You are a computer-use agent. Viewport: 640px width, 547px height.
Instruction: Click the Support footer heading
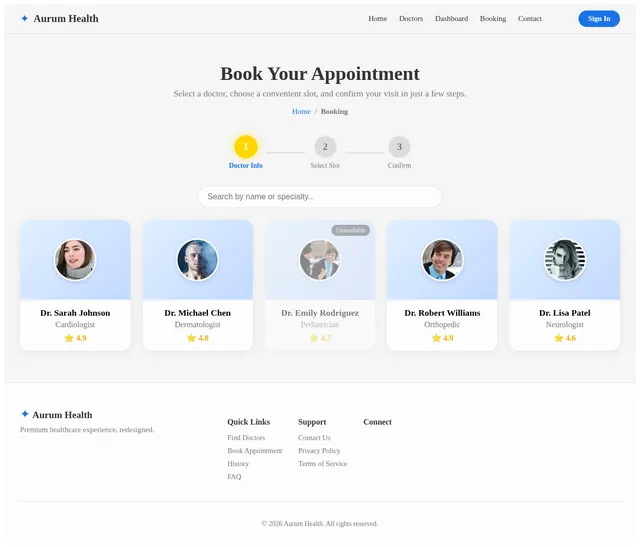pyautogui.click(x=312, y=422)
